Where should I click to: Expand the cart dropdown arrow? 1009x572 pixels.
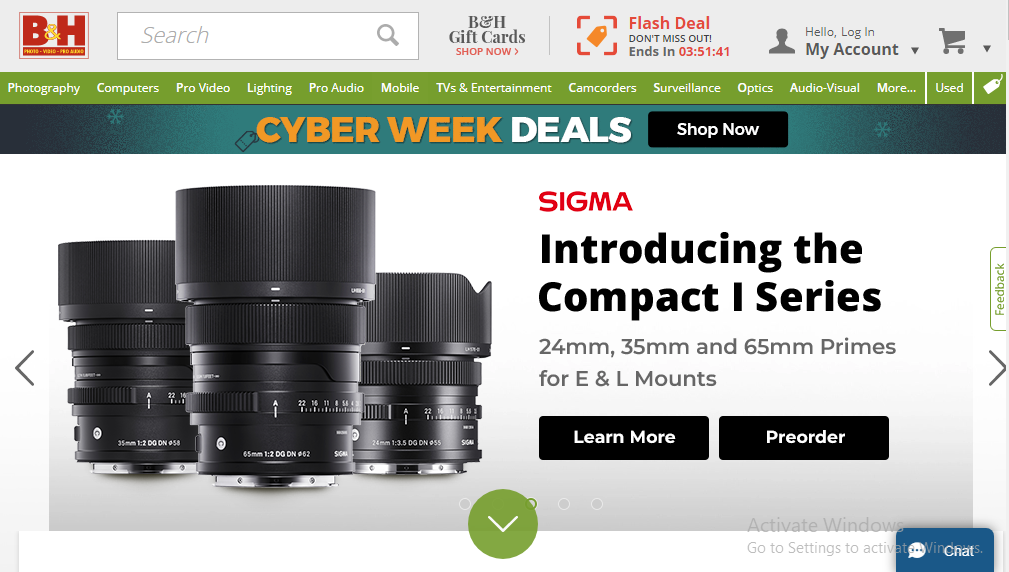tap(987, 49)
